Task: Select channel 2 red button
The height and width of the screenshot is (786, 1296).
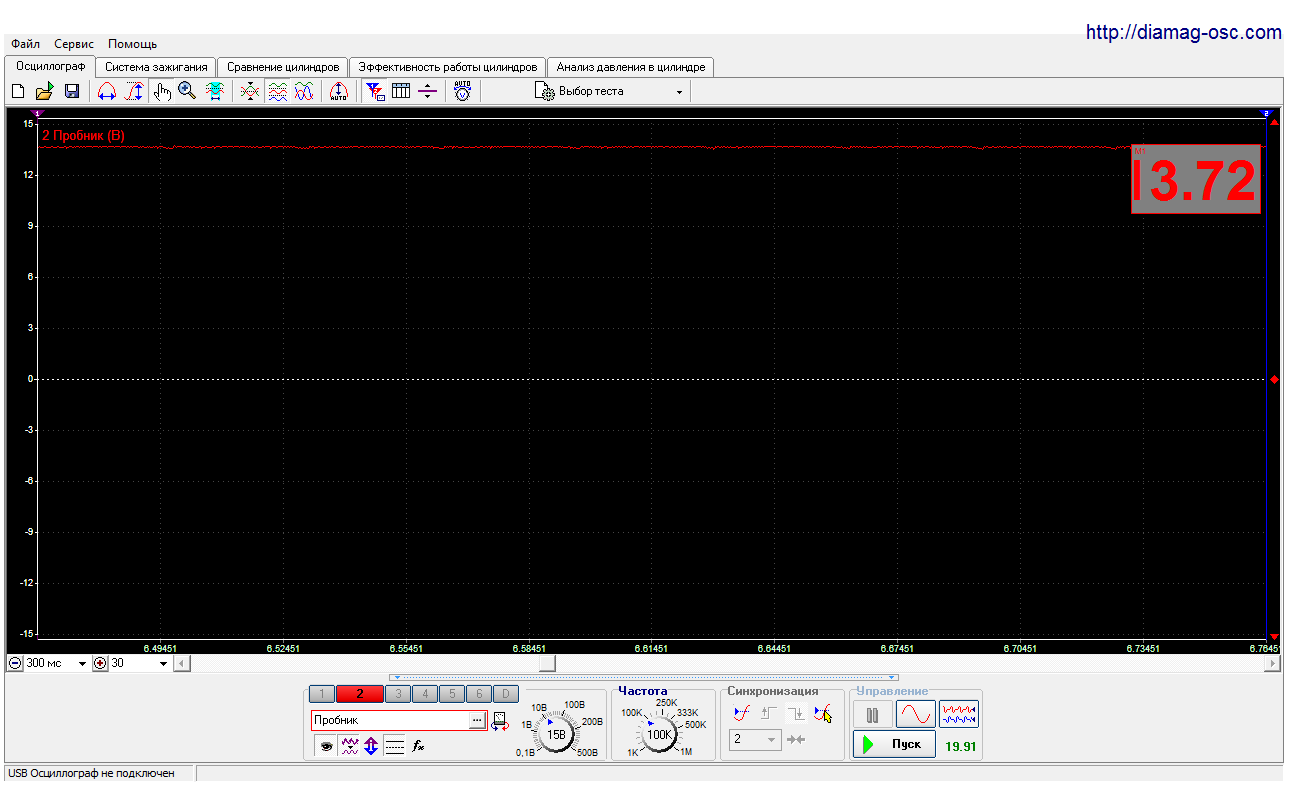Action: pos(360,693)
